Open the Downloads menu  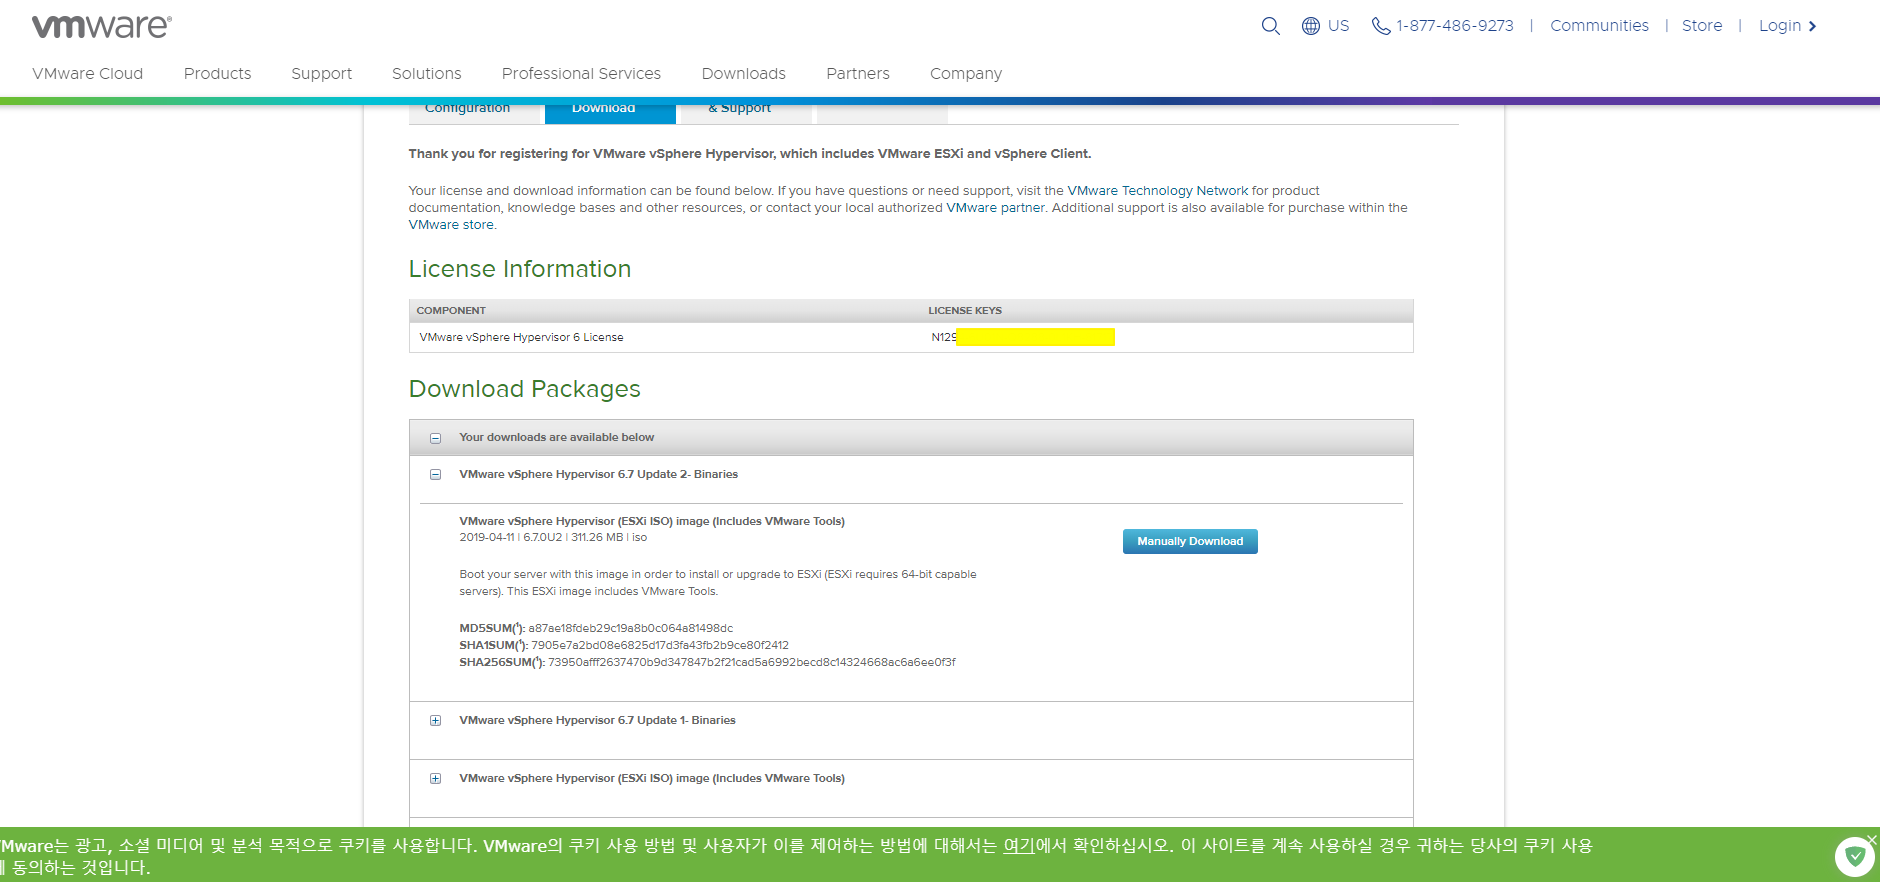click(744, 74)
